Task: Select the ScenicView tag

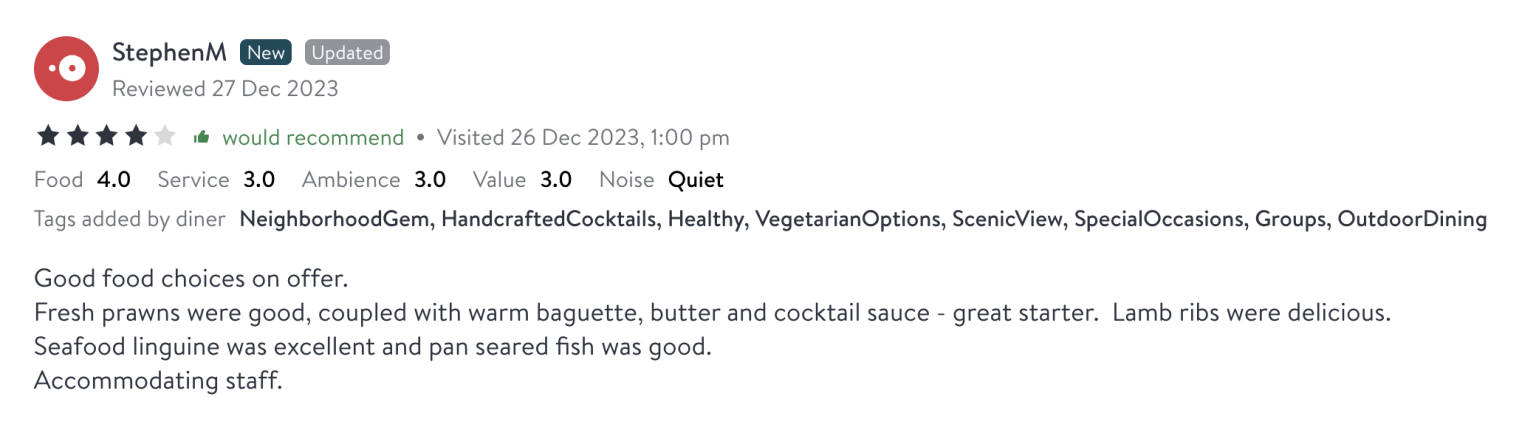Action: [1007, 219]
